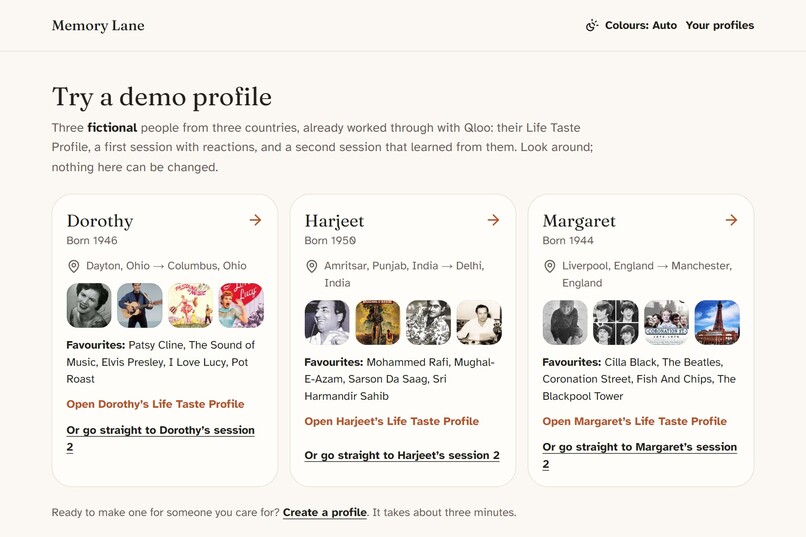This screenshot has height=537, width=806.
Task: Click the I Love Lucy thumbnail
Action: (241, 305)
